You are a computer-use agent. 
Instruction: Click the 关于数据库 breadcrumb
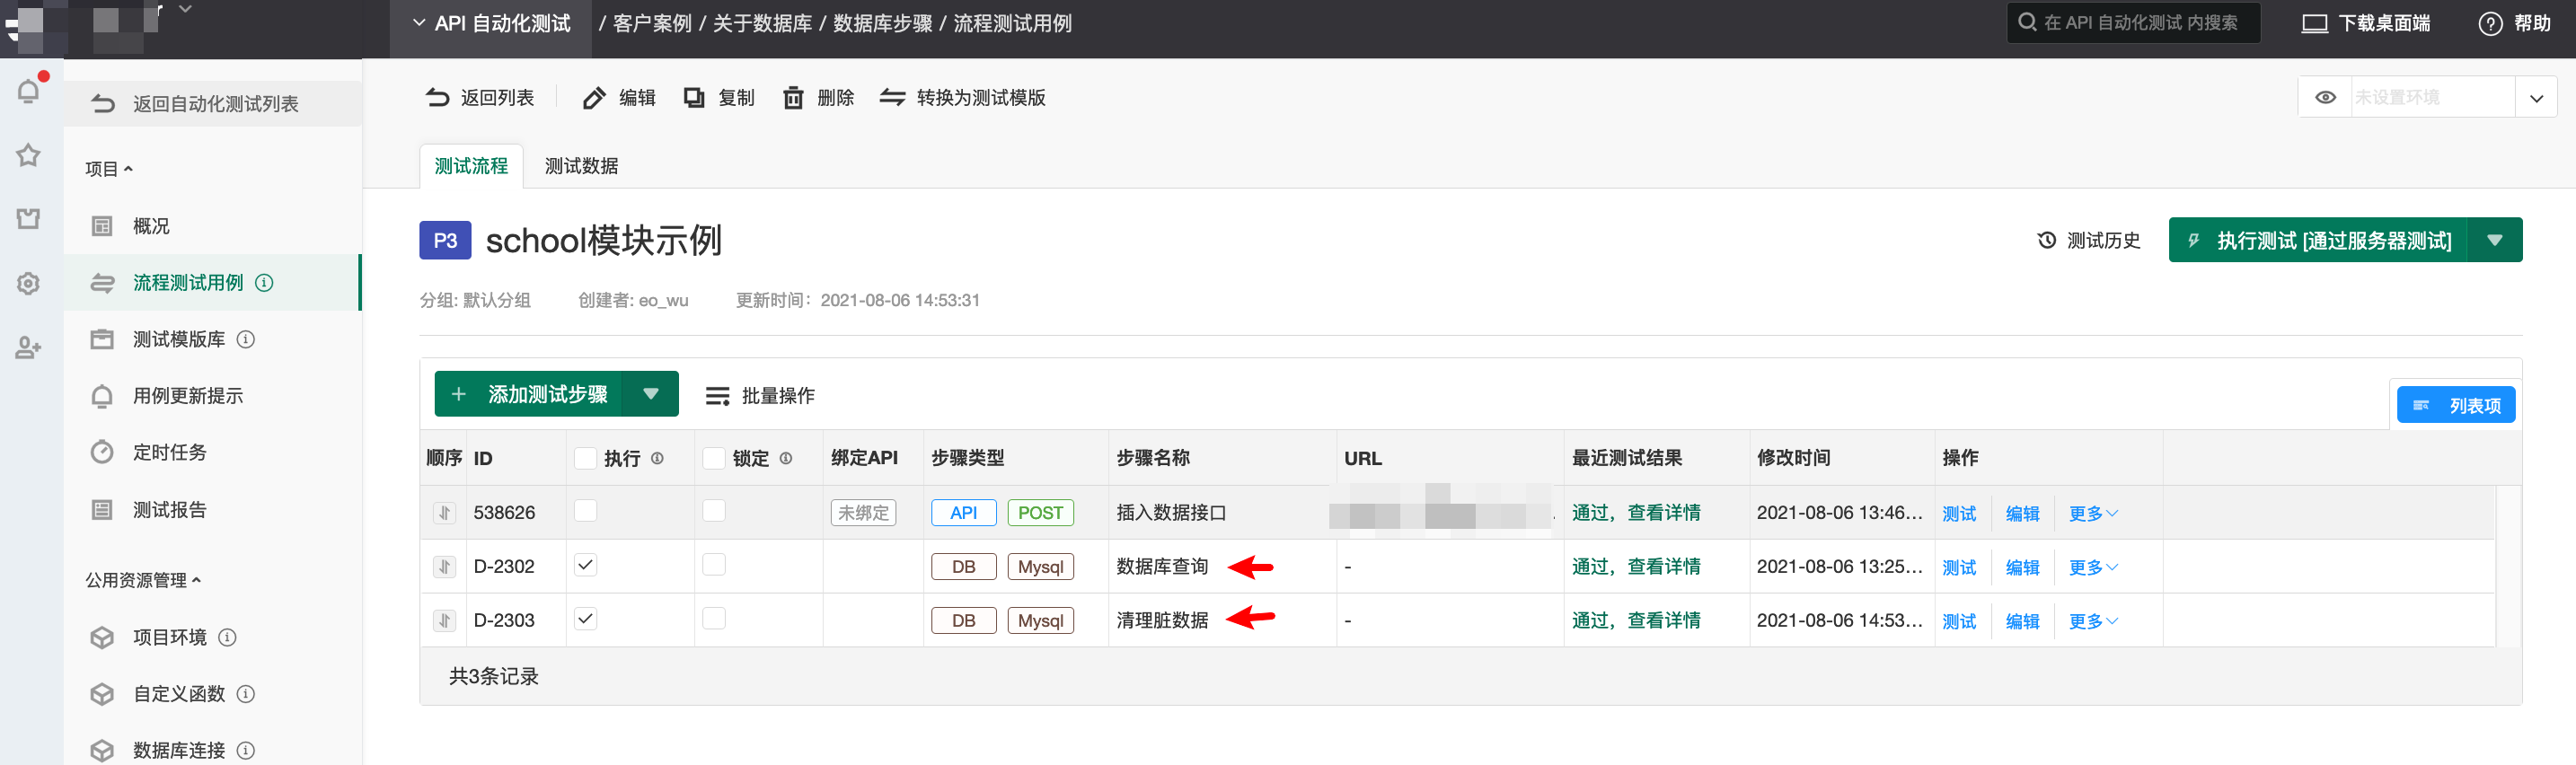coord(762,23)
